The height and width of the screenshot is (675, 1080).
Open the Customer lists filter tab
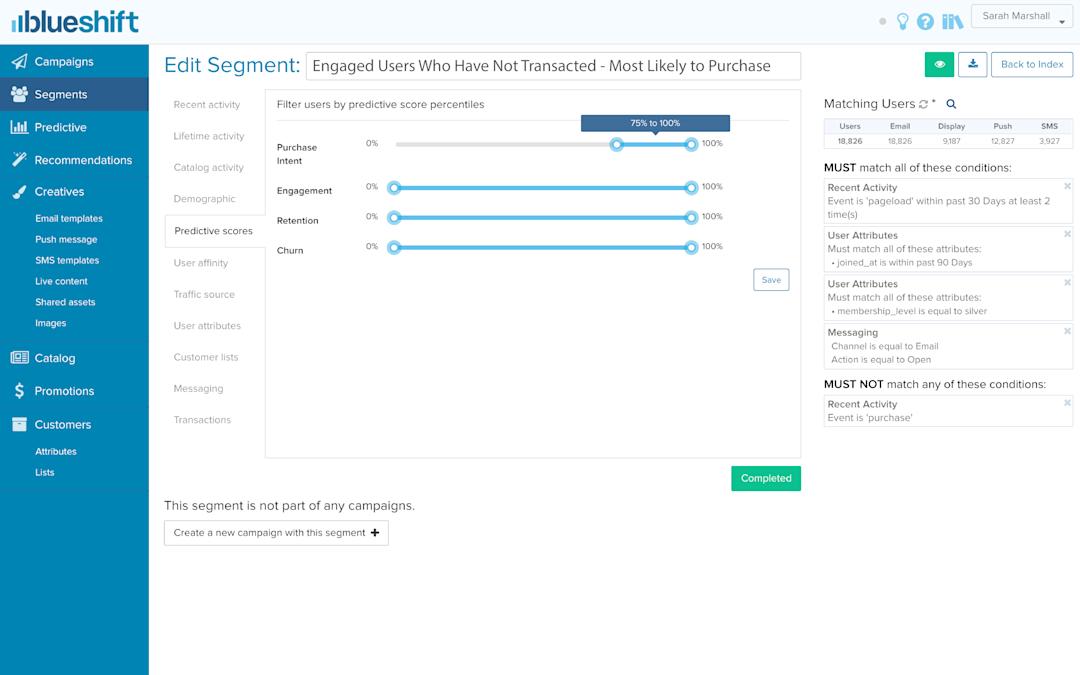coord(206,357)
